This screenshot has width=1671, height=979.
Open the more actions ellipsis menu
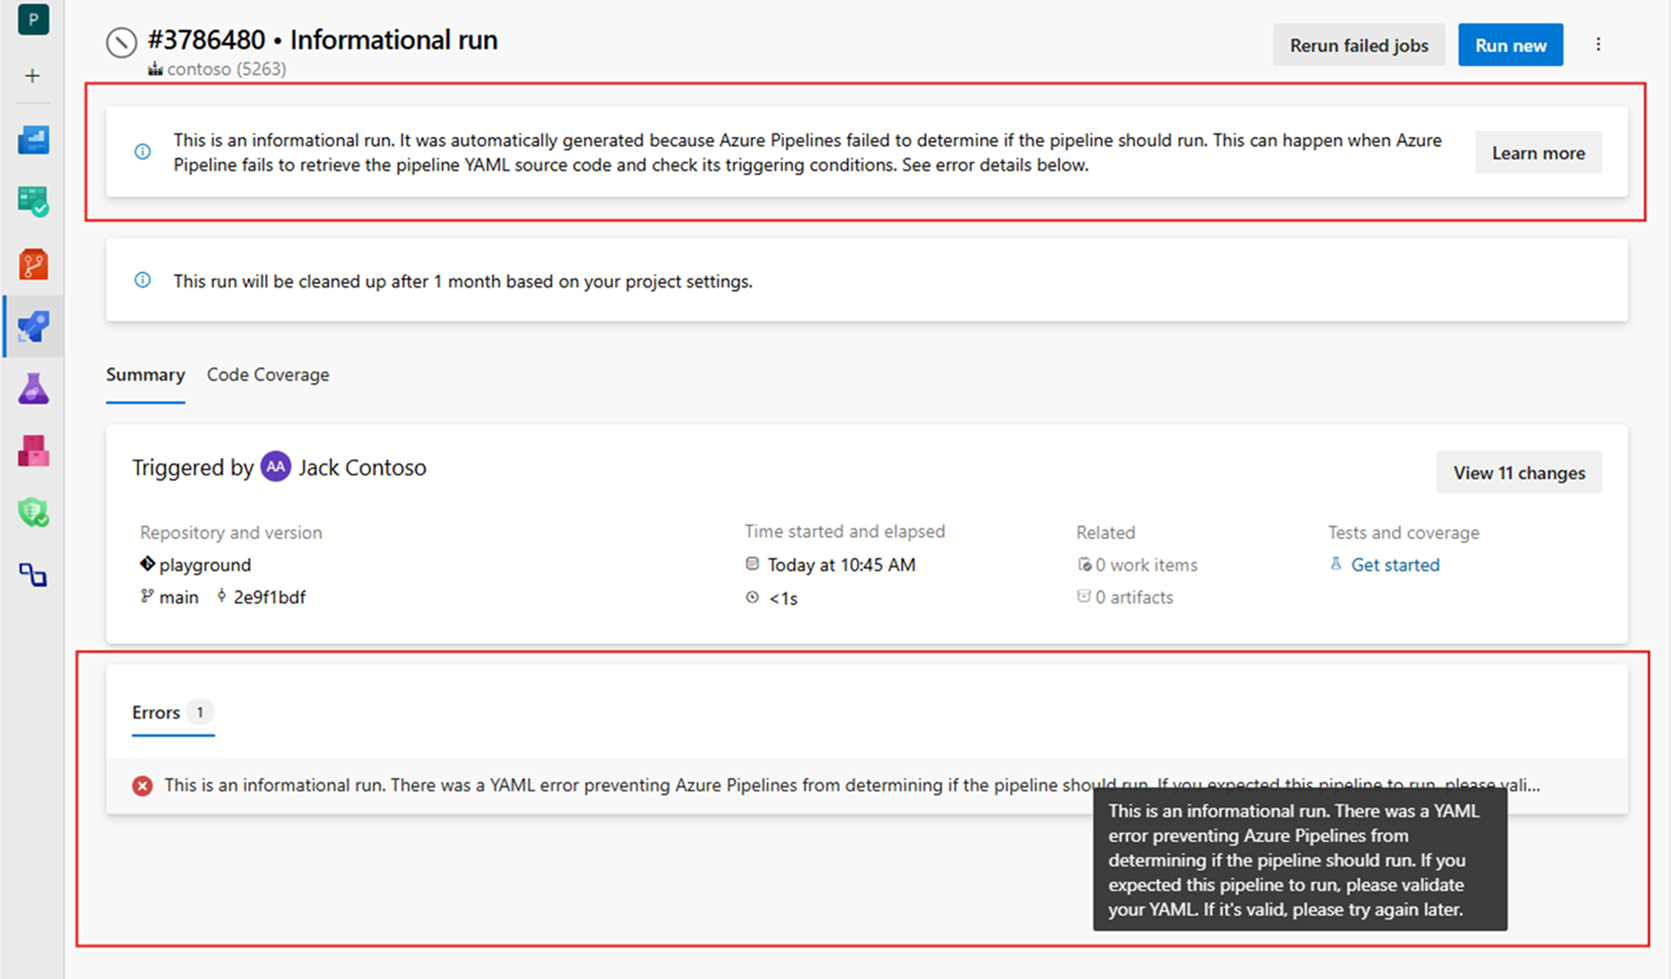(x=1599, y=44)
